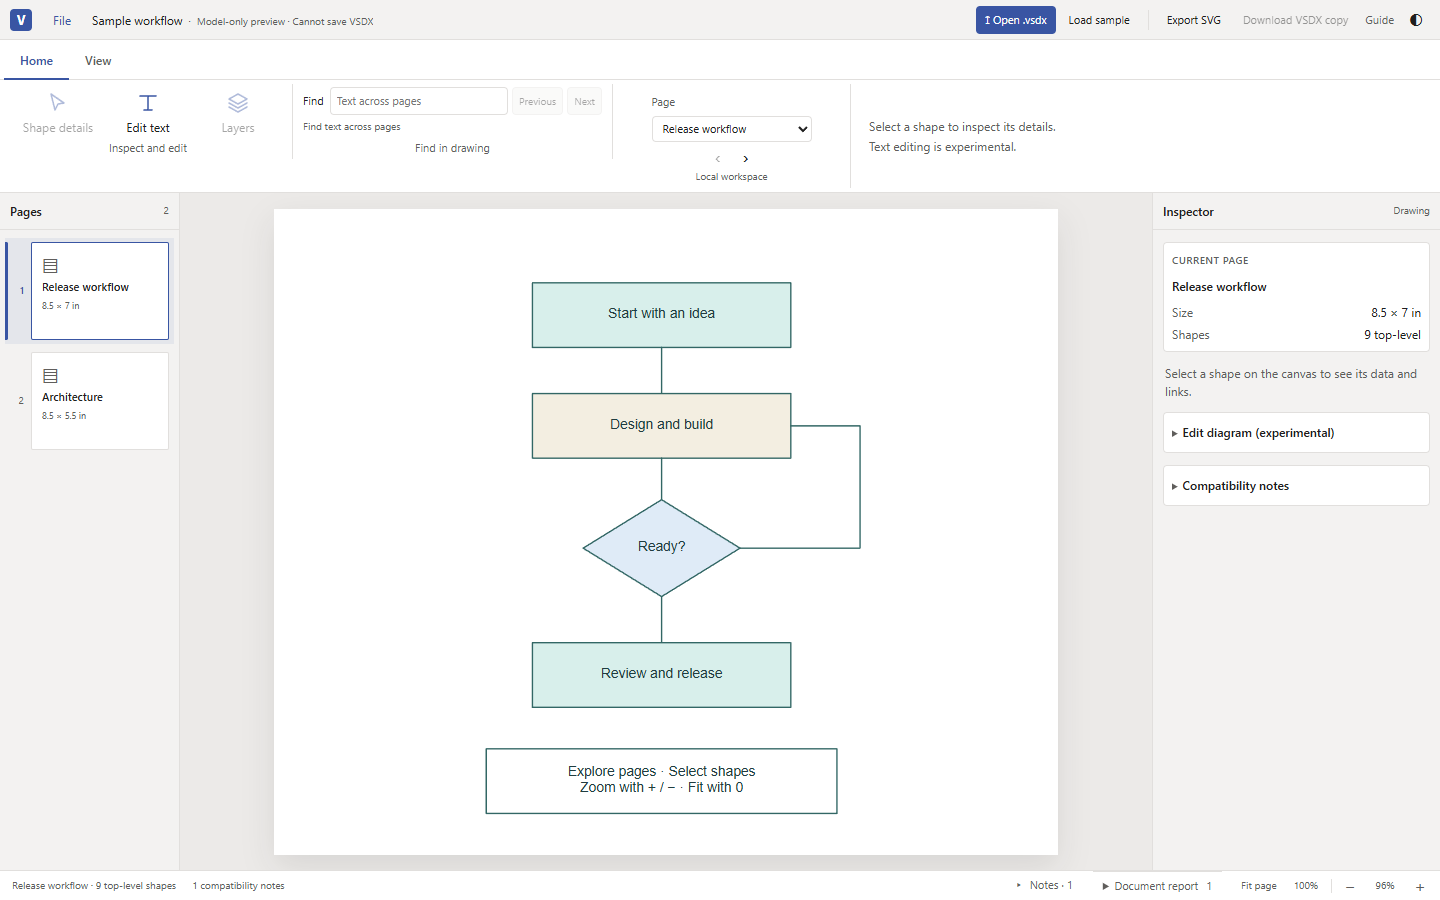Open the Page dropdown showing Release workflow
The image size is (1440, 900).
click(x=732, y=129)
